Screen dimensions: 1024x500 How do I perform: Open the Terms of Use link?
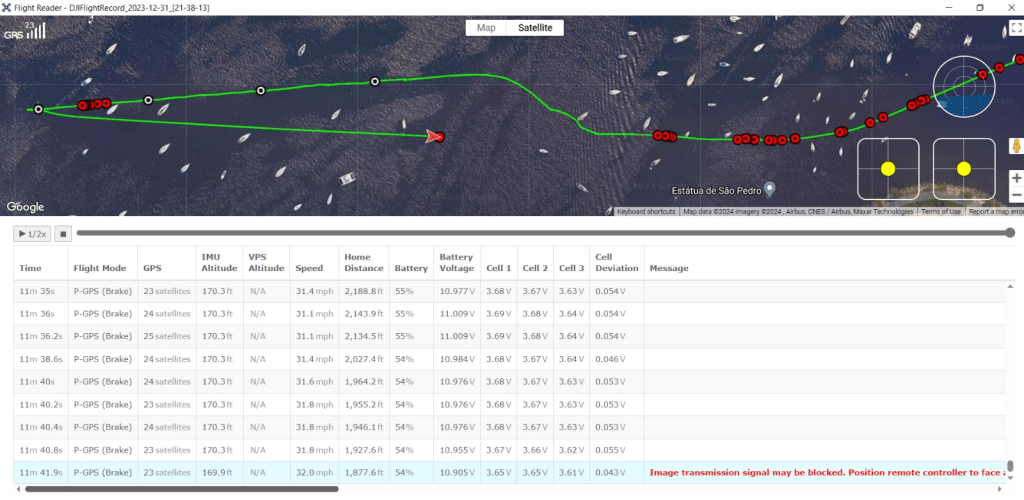tap(941, 212)
